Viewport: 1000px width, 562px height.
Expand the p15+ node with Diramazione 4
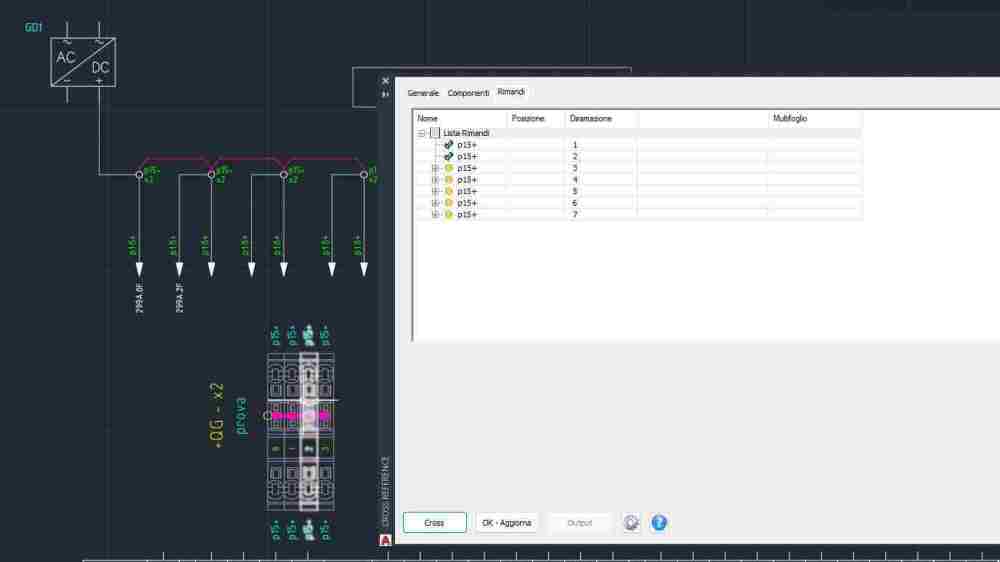(436, 180)
